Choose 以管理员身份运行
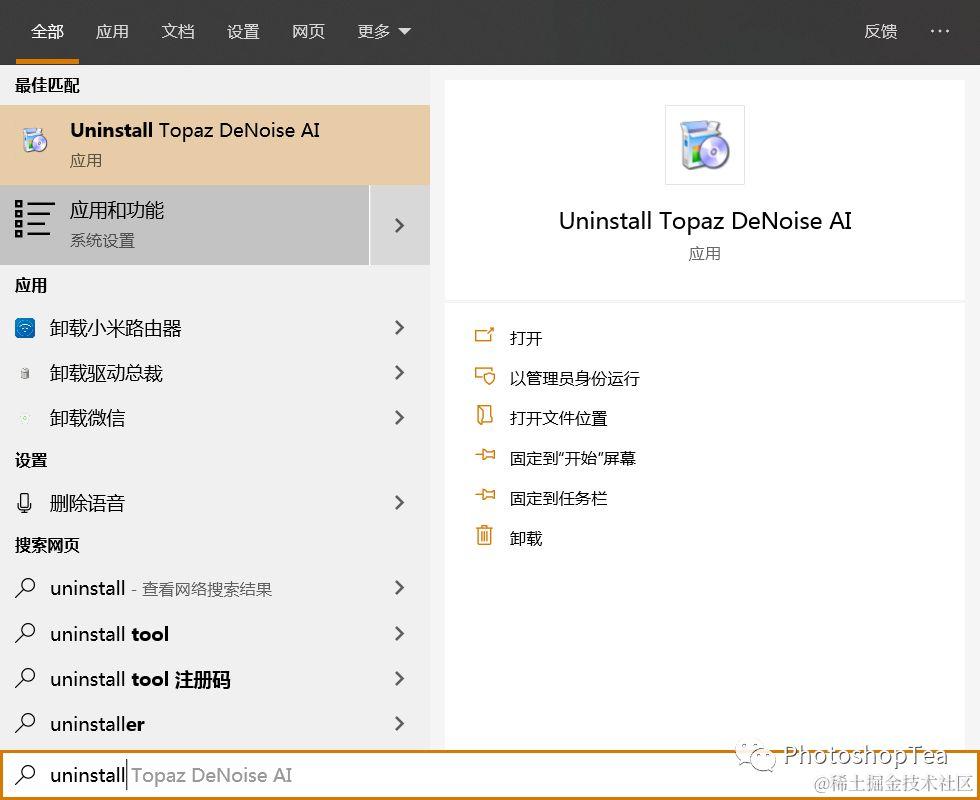The image size is (980, 800). [x=574, y=378]
